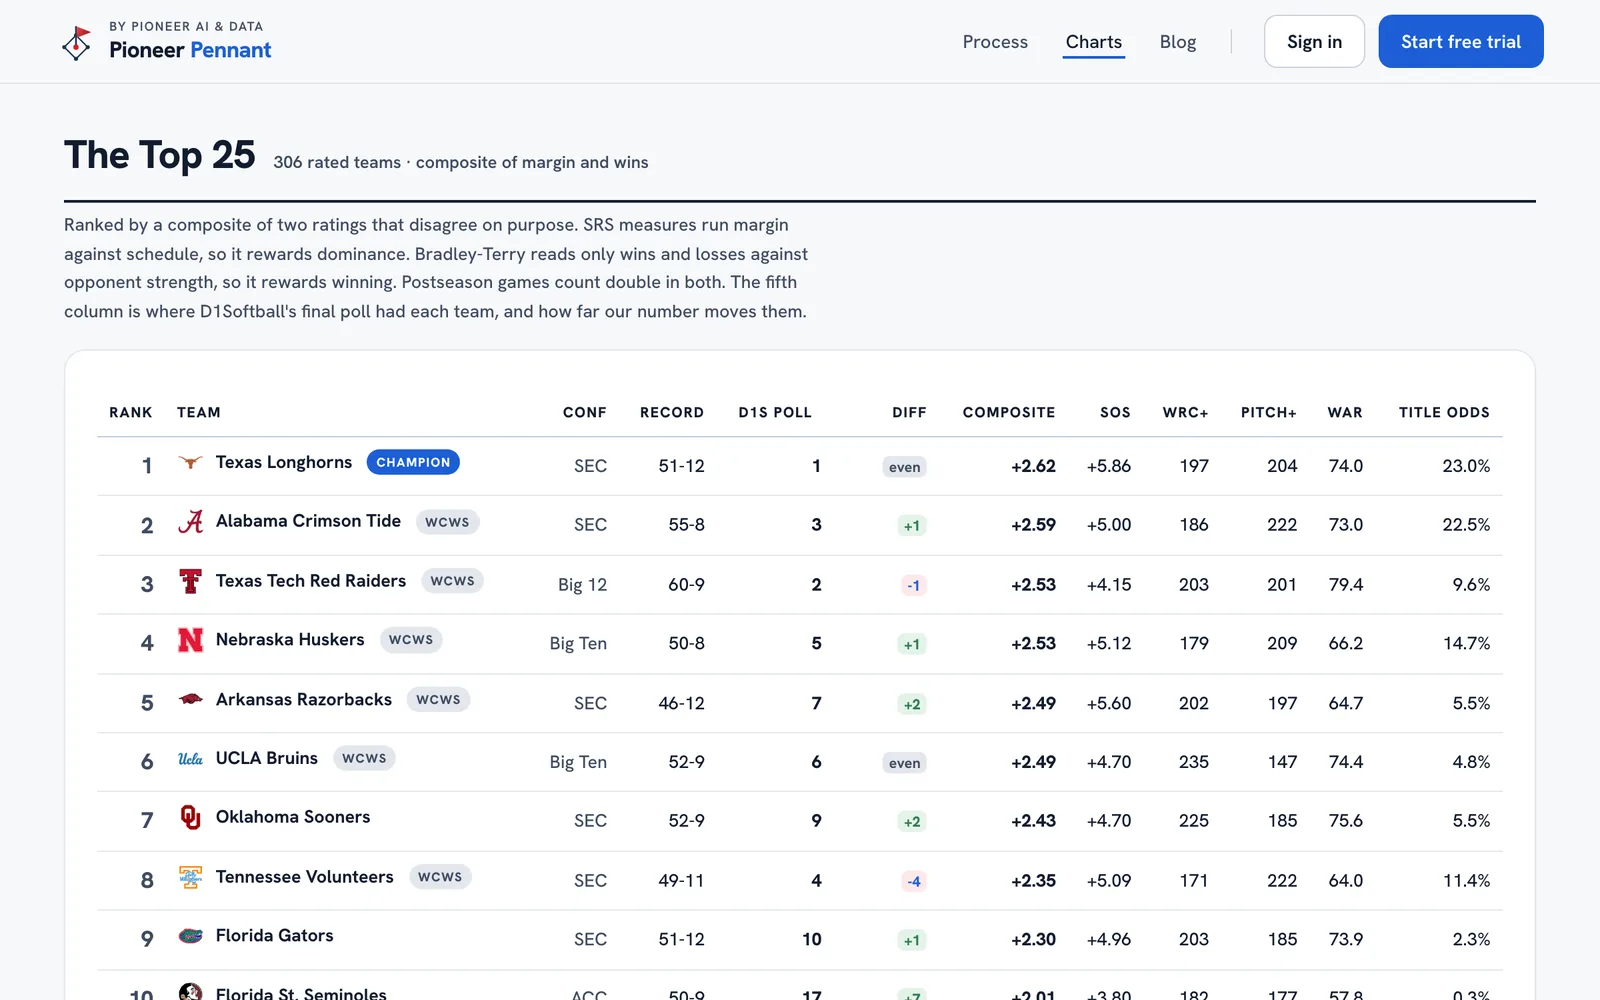Screen dimensions: 1600x1000
Task: Click the D1S POLL column header
Action: pos(775,412)
